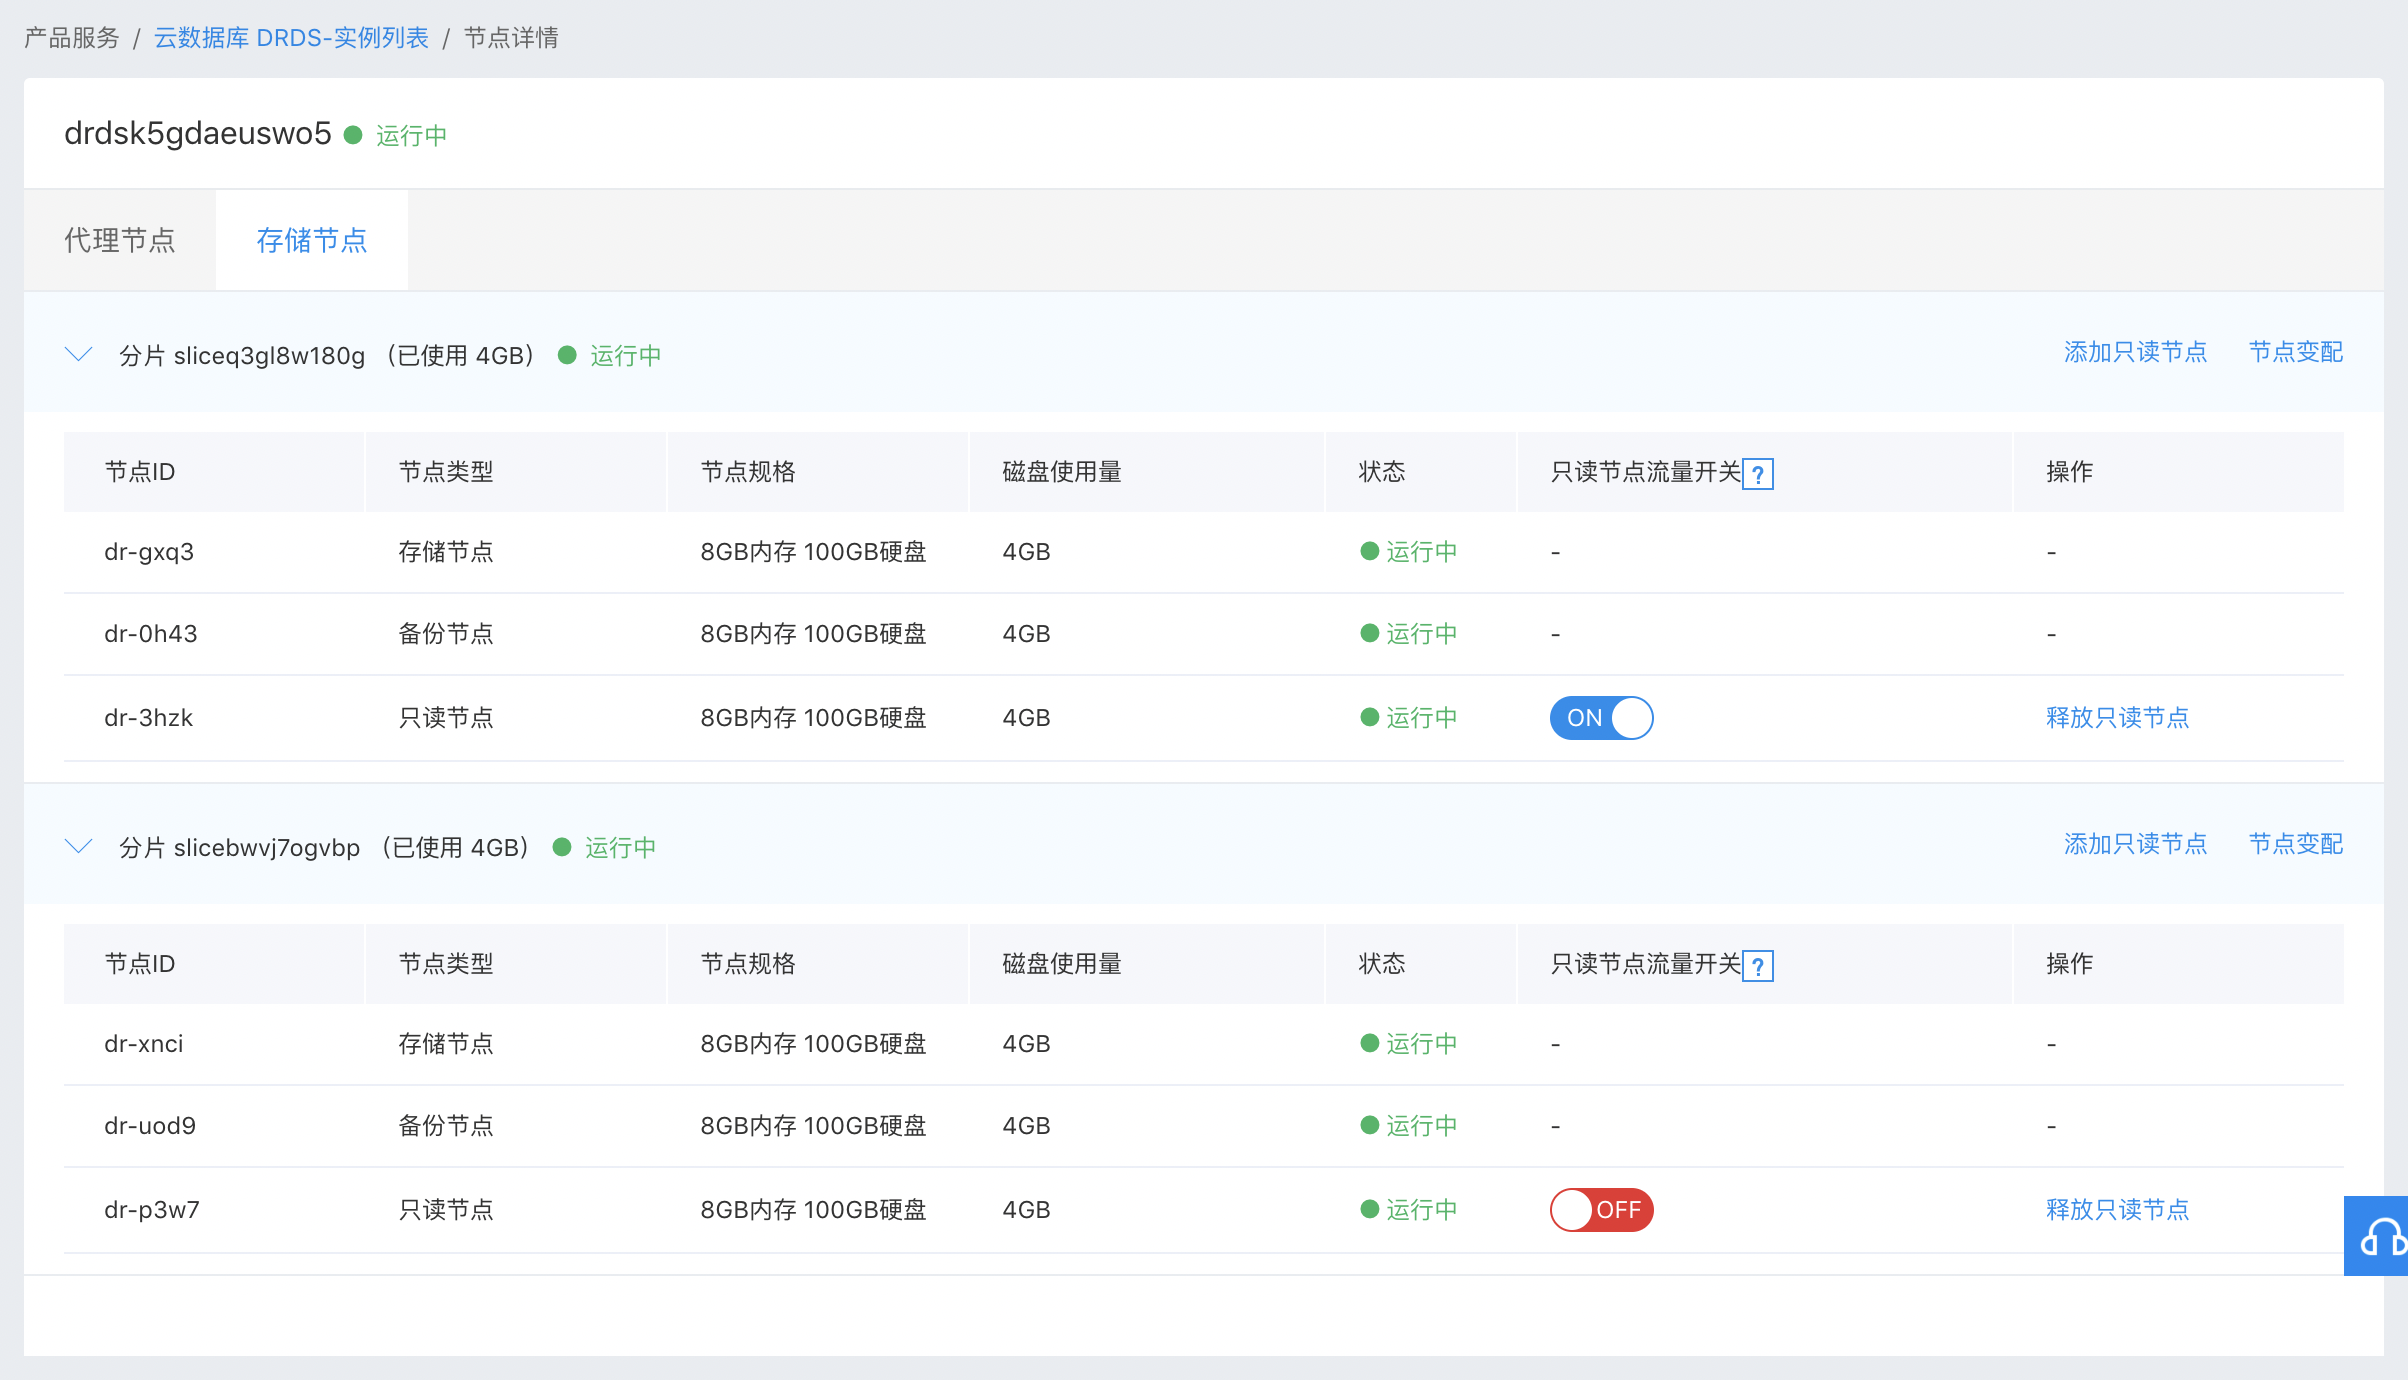This screenshot has height=1380, width=2408.
Task: Collapse shard slicebwvj7ogvbp section
Action: [78, 847]
